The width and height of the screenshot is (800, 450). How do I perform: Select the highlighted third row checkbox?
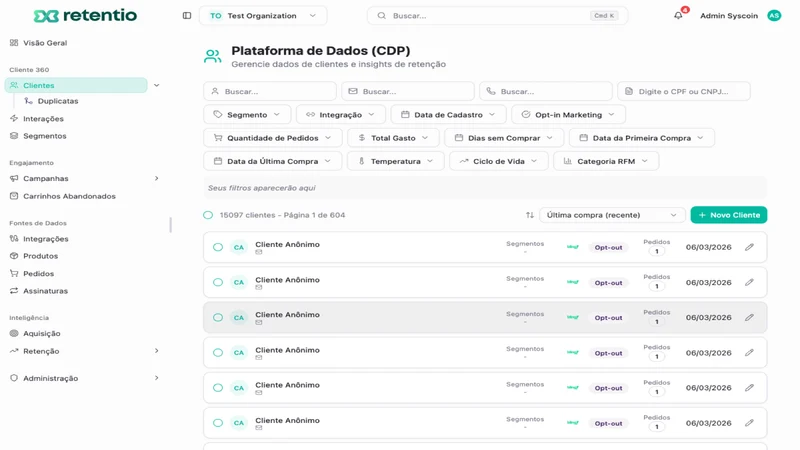point(218,317)
